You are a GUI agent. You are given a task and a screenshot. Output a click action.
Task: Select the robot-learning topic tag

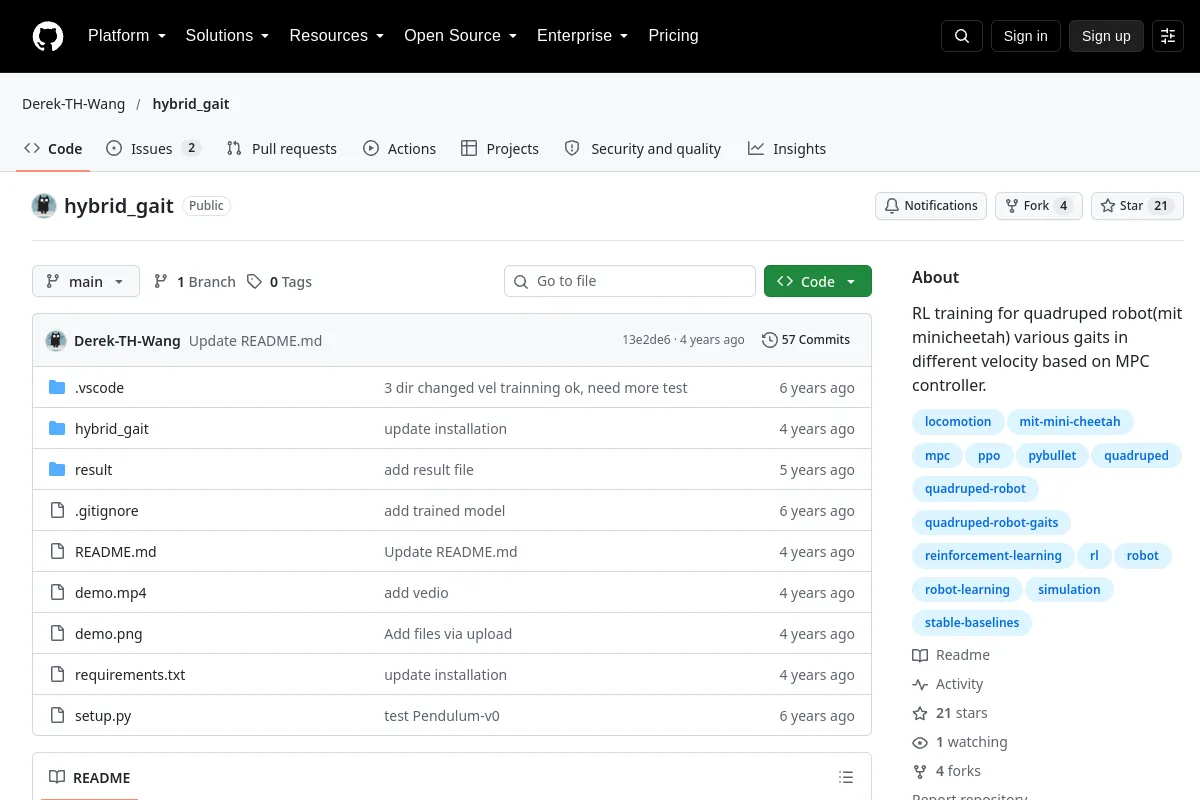tap(967, 590)
